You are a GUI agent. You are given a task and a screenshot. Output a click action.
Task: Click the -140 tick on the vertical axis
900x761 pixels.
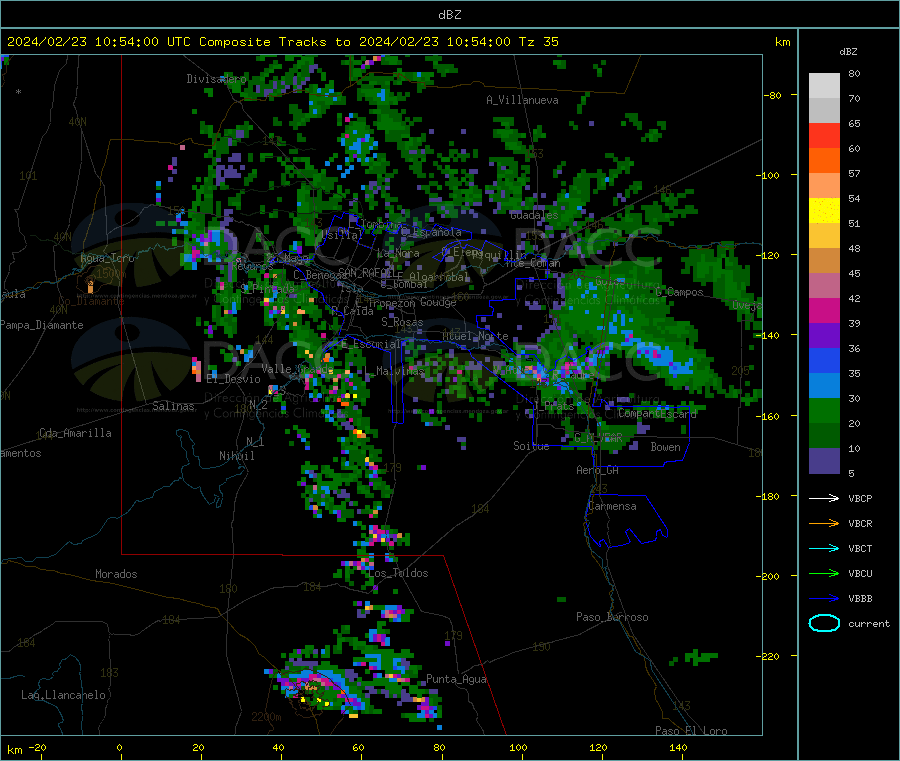(767, 335)
